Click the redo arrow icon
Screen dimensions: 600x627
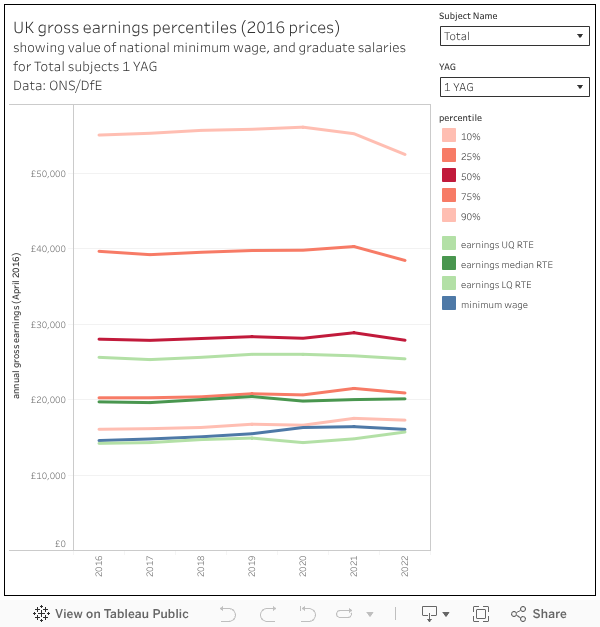(267, 614)
